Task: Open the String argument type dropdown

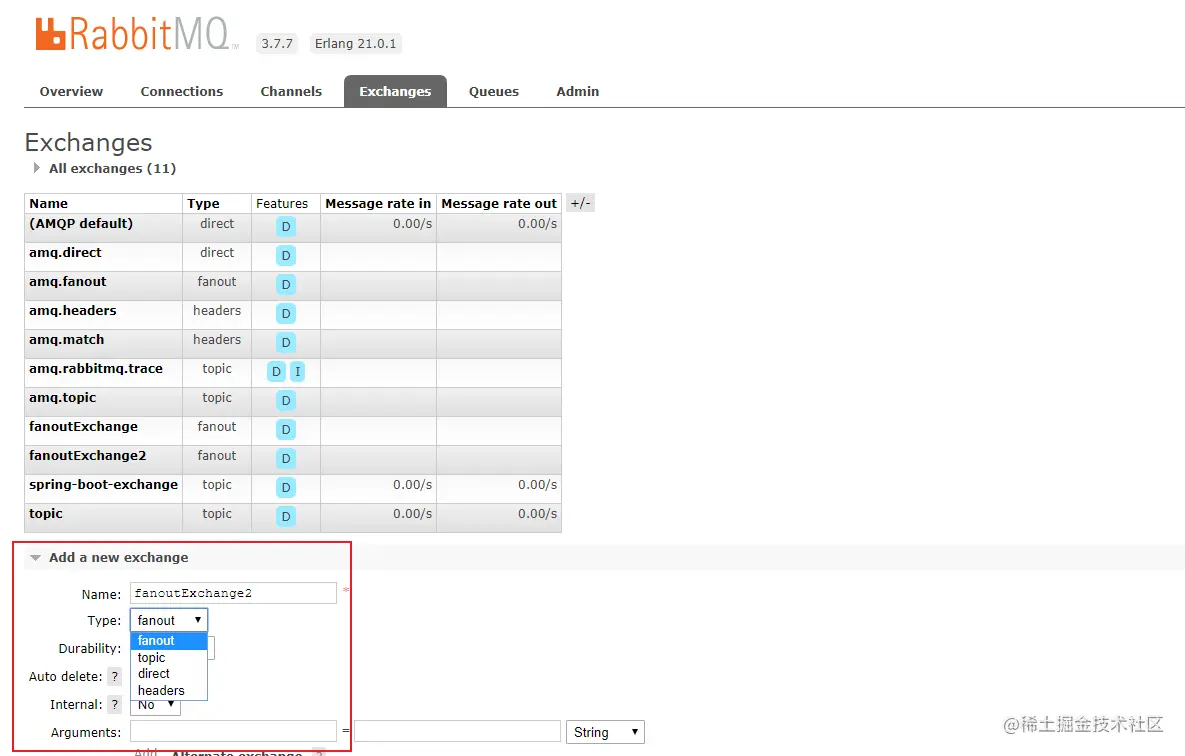Action: click(x=605, y=732)
